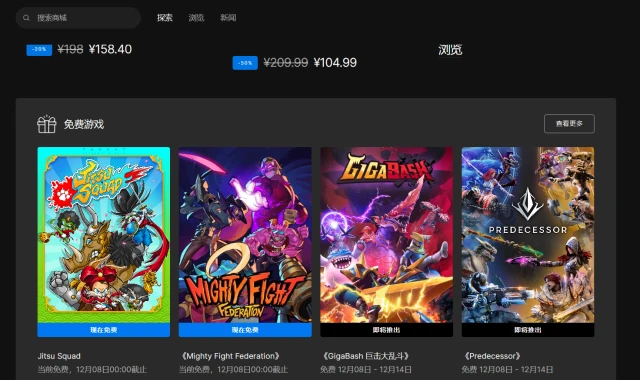
Task: Click Jitsu Squad's 当前免费 deadline text
Action: tap(92, 369)
